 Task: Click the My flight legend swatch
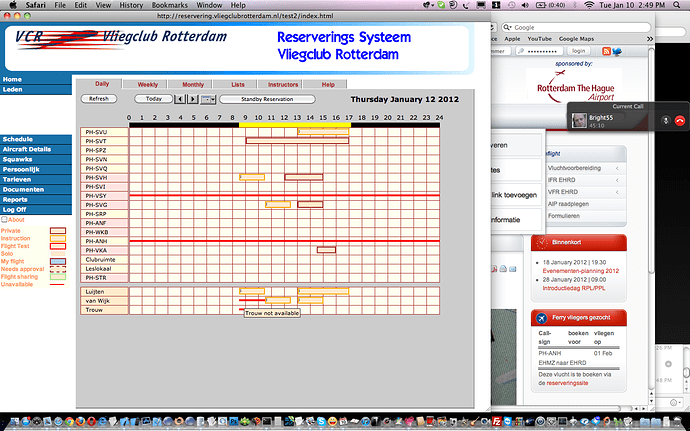[x=58, y=262]
